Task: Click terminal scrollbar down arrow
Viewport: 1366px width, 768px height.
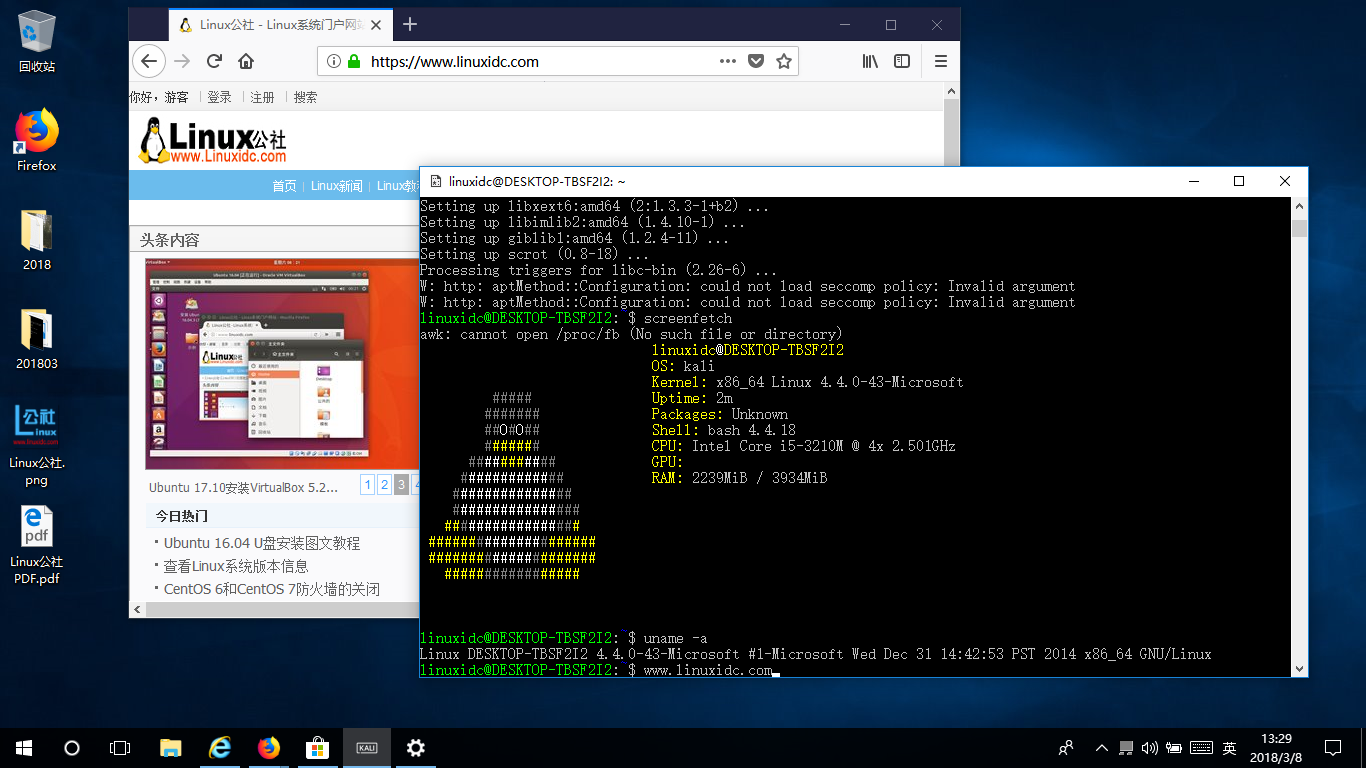Action: click(x=1300, y=669)
